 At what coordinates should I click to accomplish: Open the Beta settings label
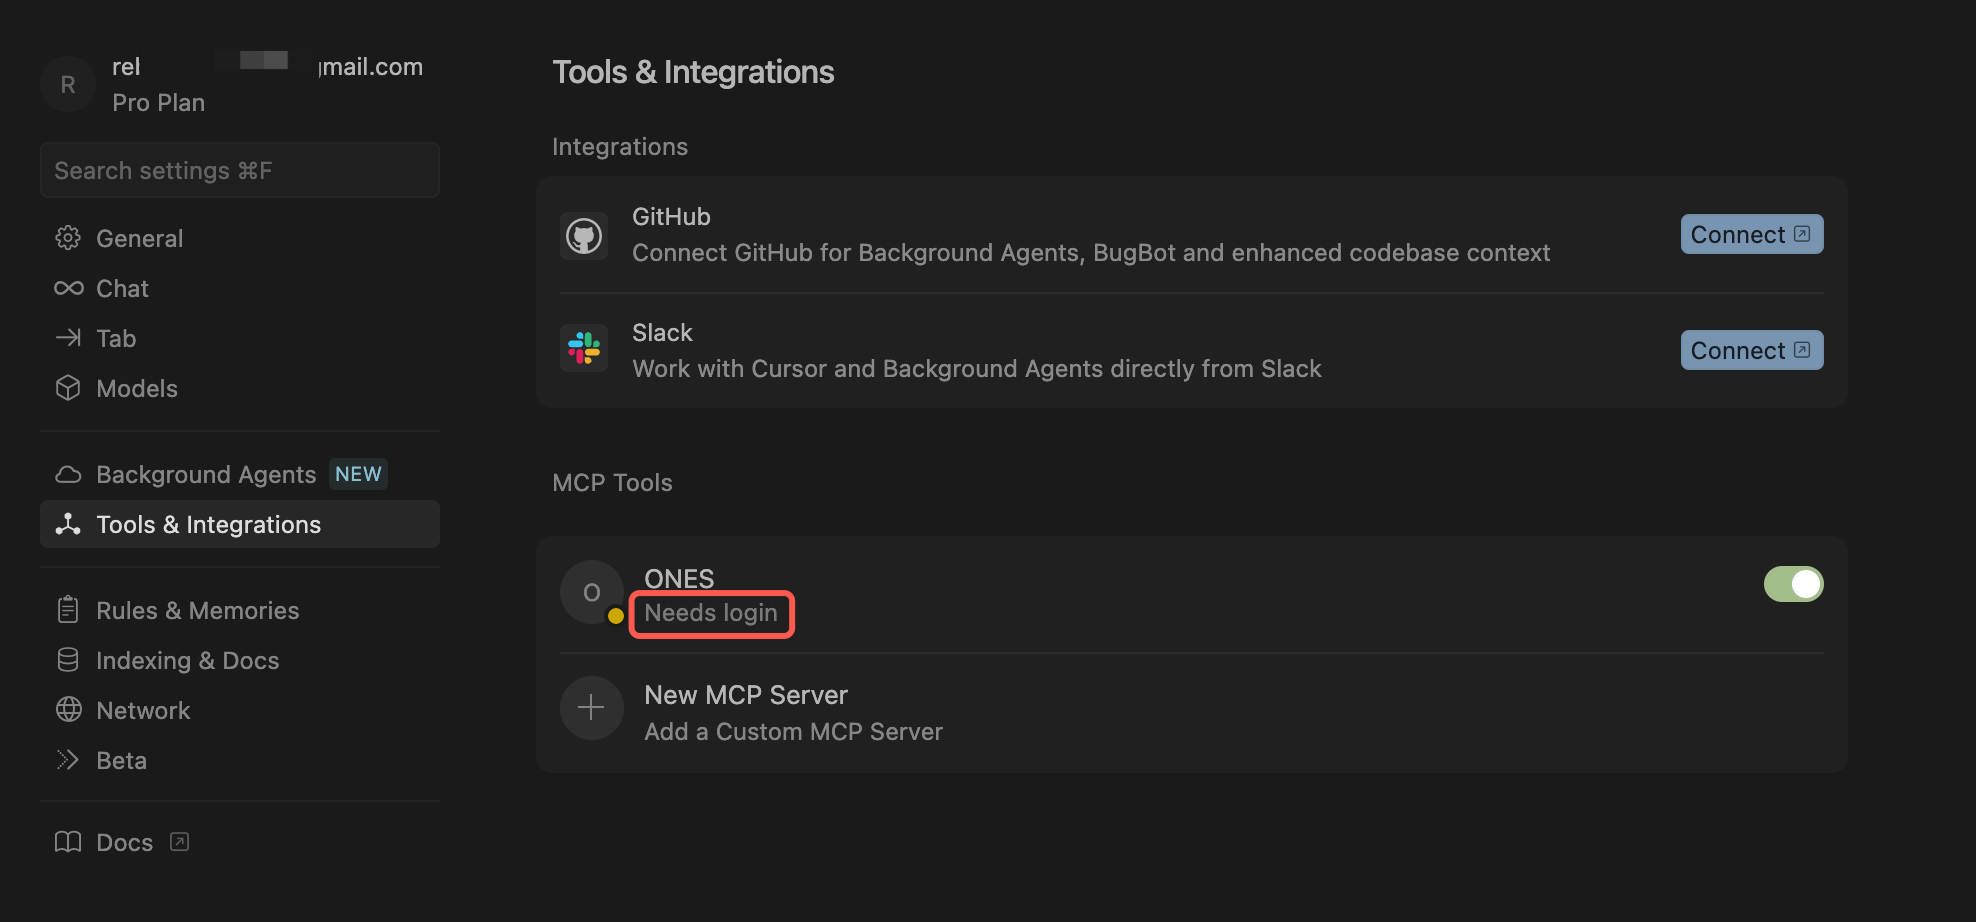[121, 760]
